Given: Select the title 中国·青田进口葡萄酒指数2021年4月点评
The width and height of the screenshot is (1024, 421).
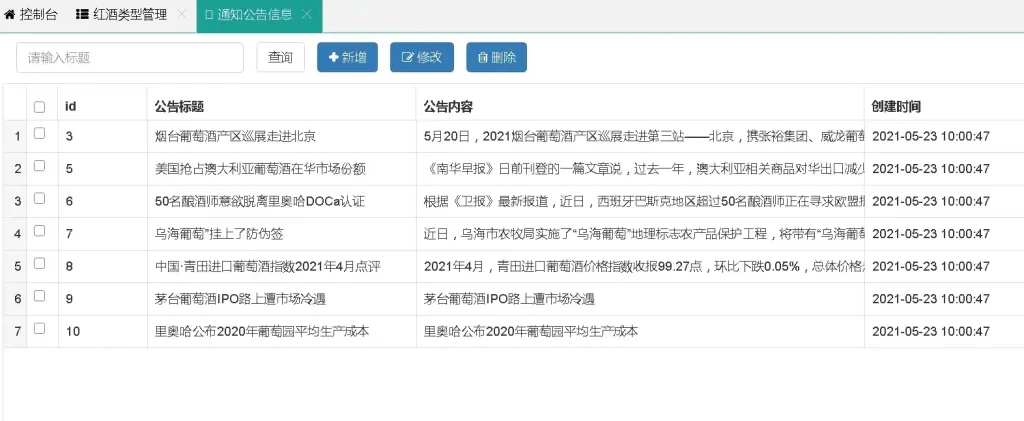Looking at the screenshot, I should (x=268, y=266).
